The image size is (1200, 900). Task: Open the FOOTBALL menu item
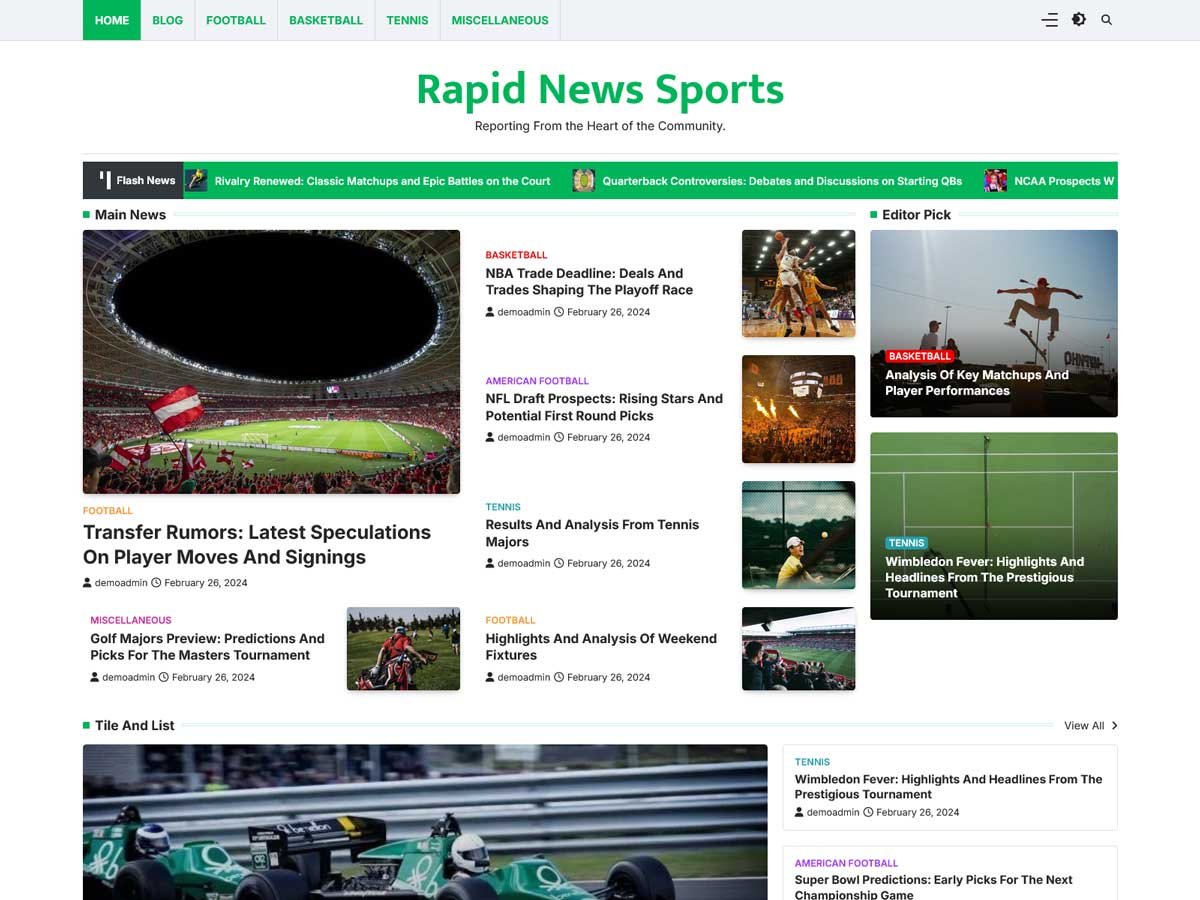(236, 20)
